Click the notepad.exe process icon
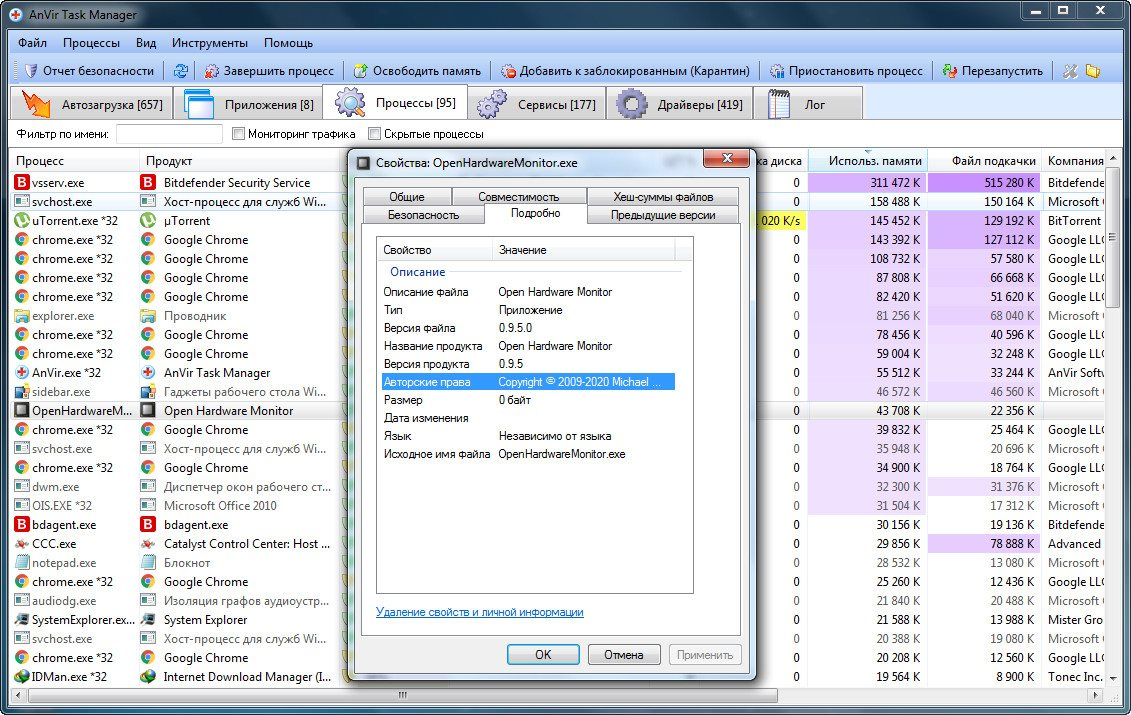The width and height of the screenshot is (1131, 715). click(22, 563)
